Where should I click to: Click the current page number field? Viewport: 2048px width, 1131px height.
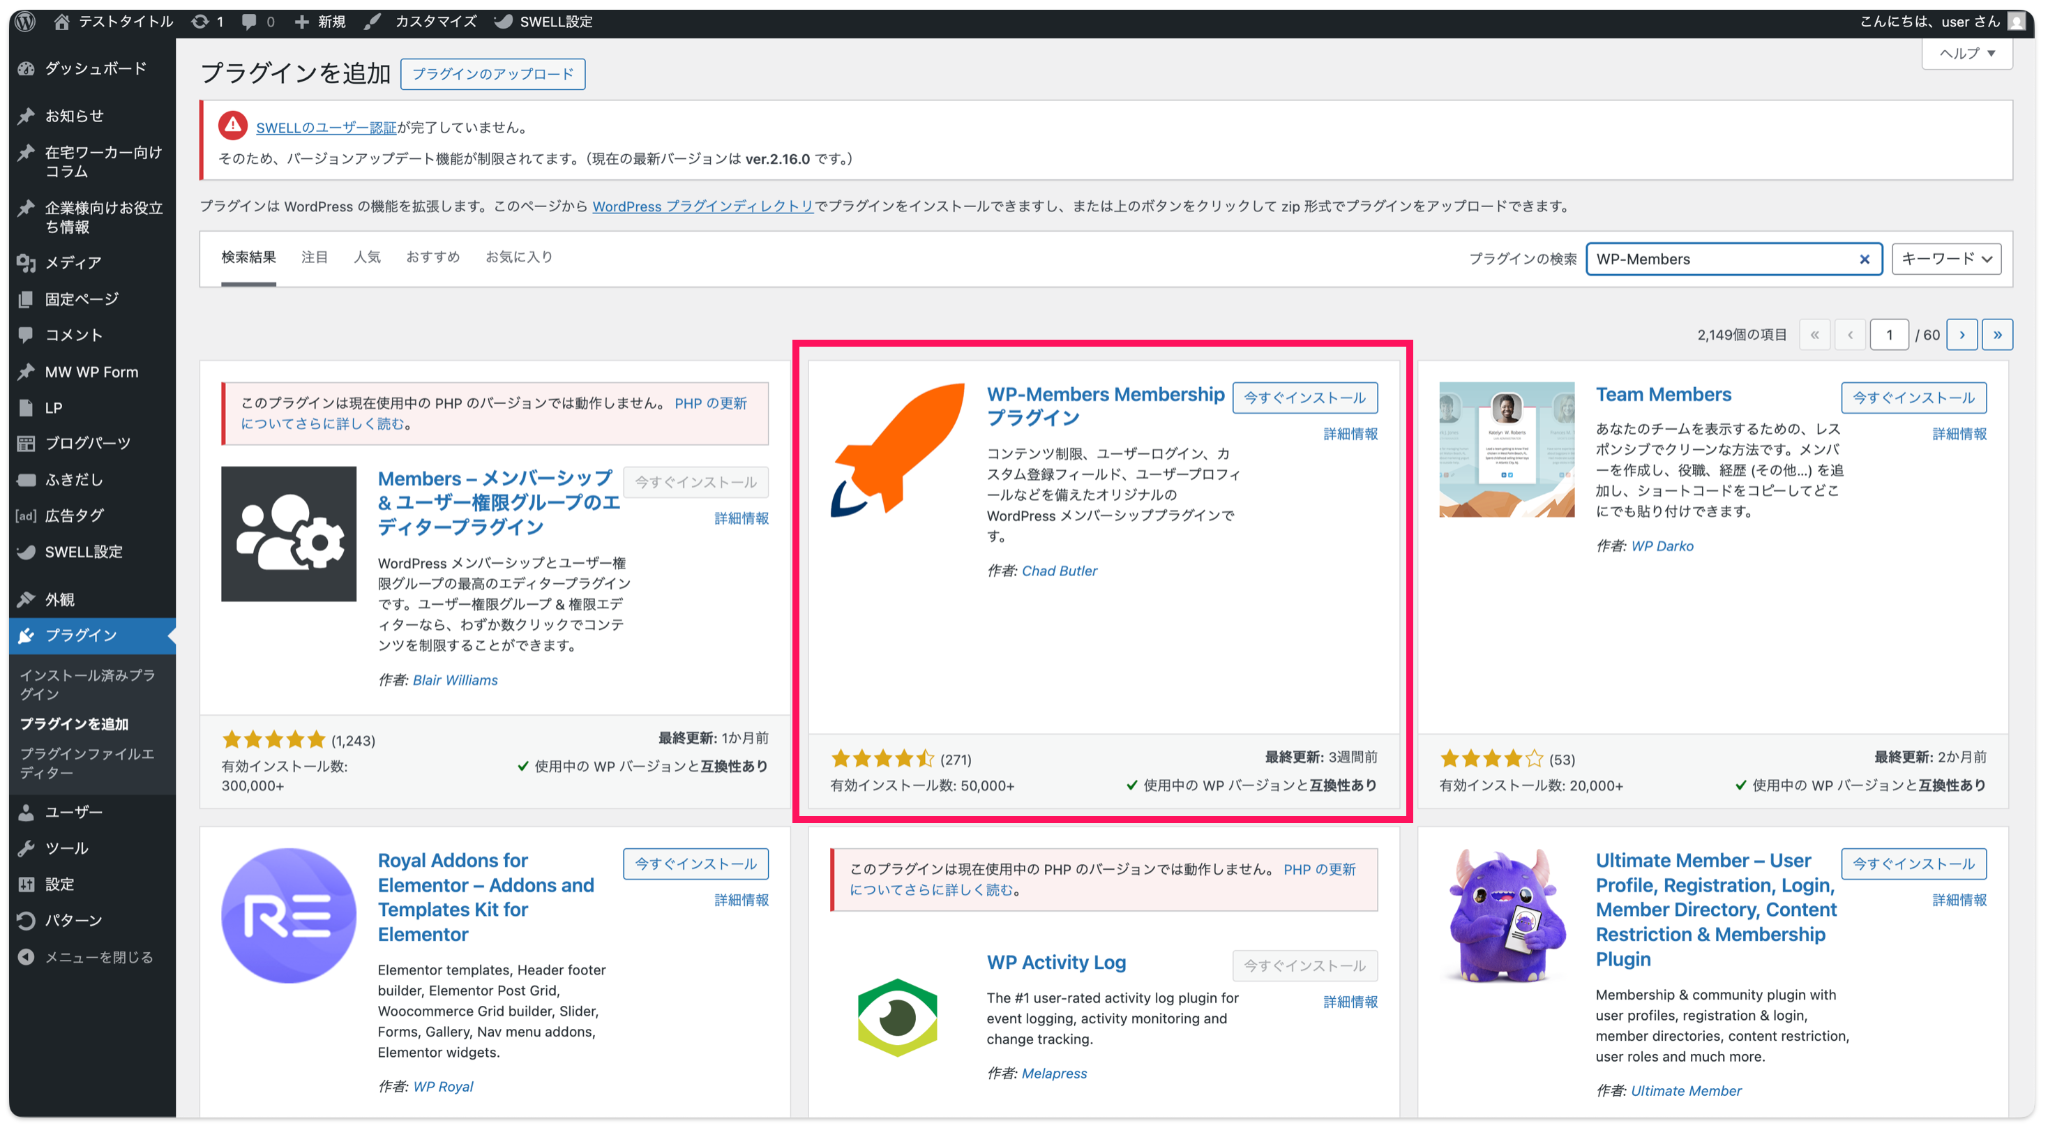pos(1890,335)
